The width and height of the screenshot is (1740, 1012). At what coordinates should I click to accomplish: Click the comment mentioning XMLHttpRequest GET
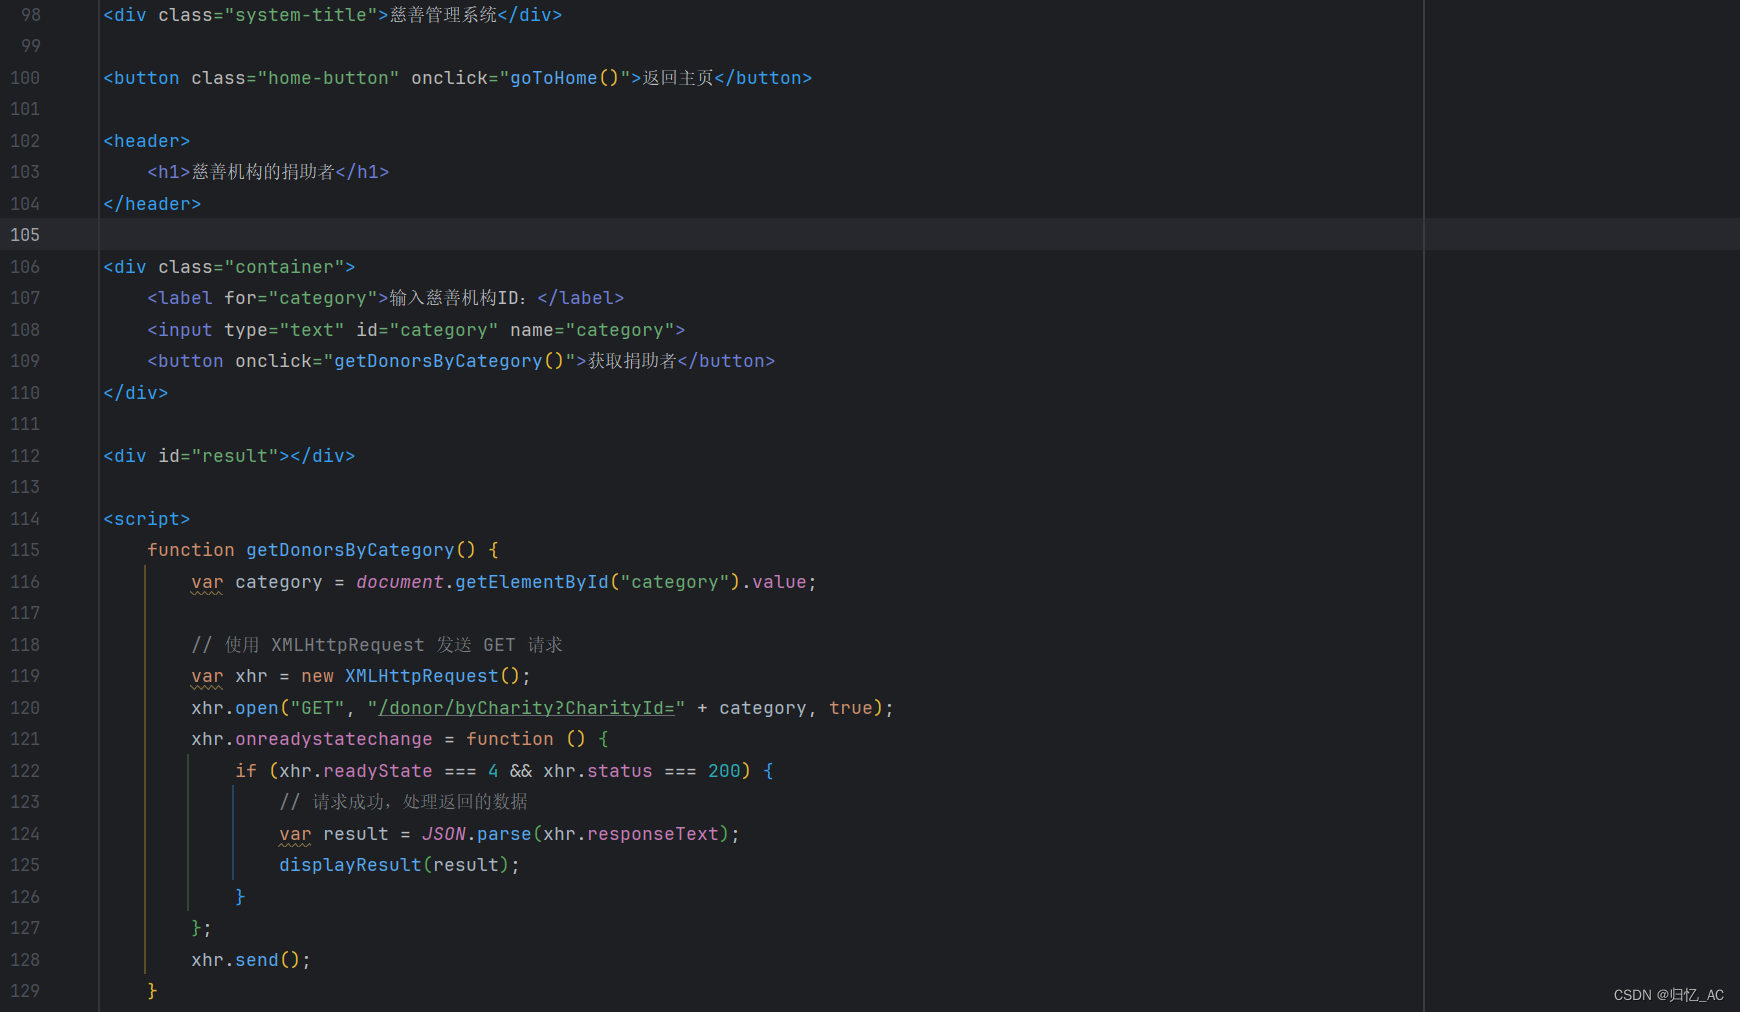[377, 645]
